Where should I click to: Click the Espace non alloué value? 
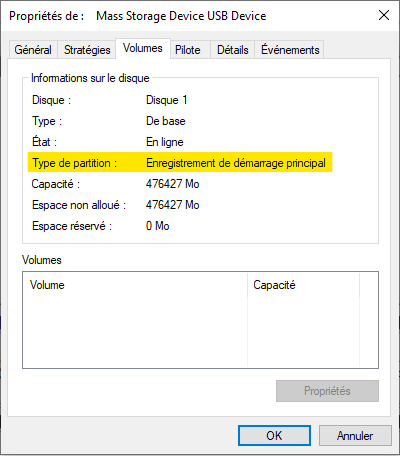tap(172, 205)
